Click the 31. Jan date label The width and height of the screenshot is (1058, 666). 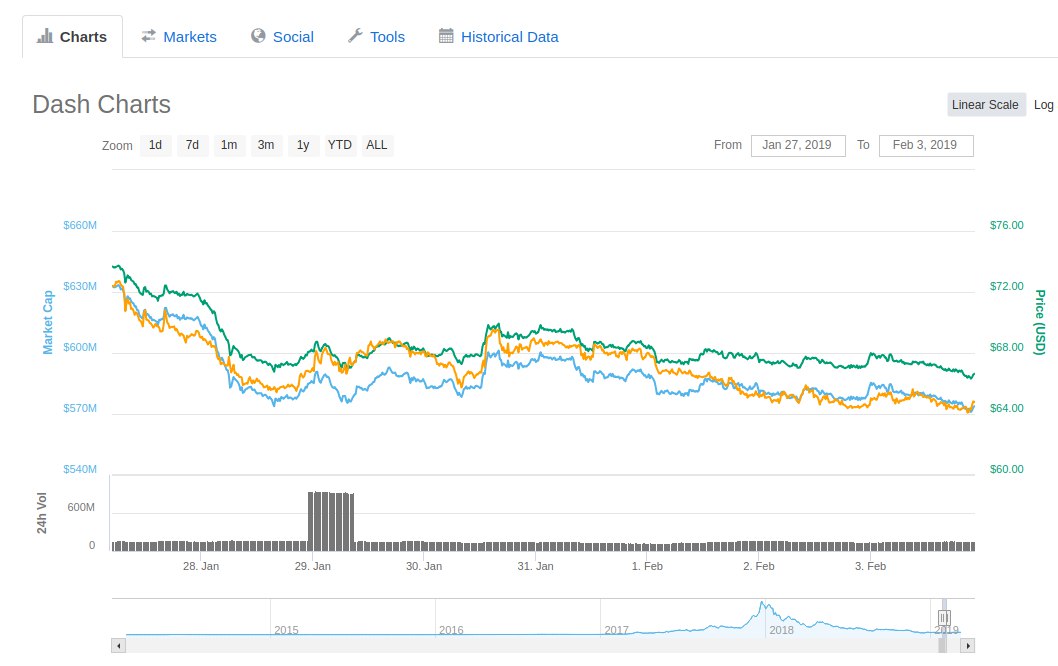[x=536, y=566]
